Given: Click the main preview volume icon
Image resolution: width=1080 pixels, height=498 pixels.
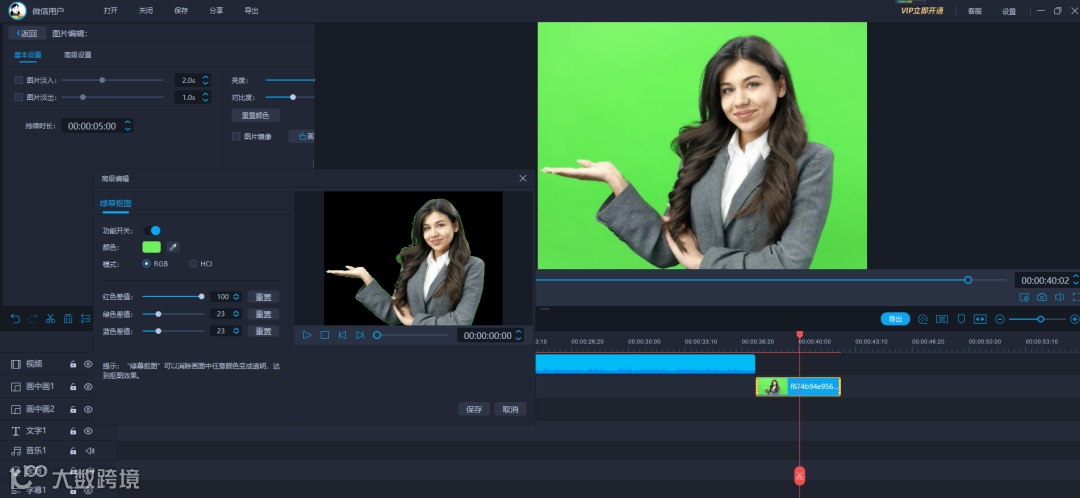Looking at the screenshot, I should [x=1059, y=298].
